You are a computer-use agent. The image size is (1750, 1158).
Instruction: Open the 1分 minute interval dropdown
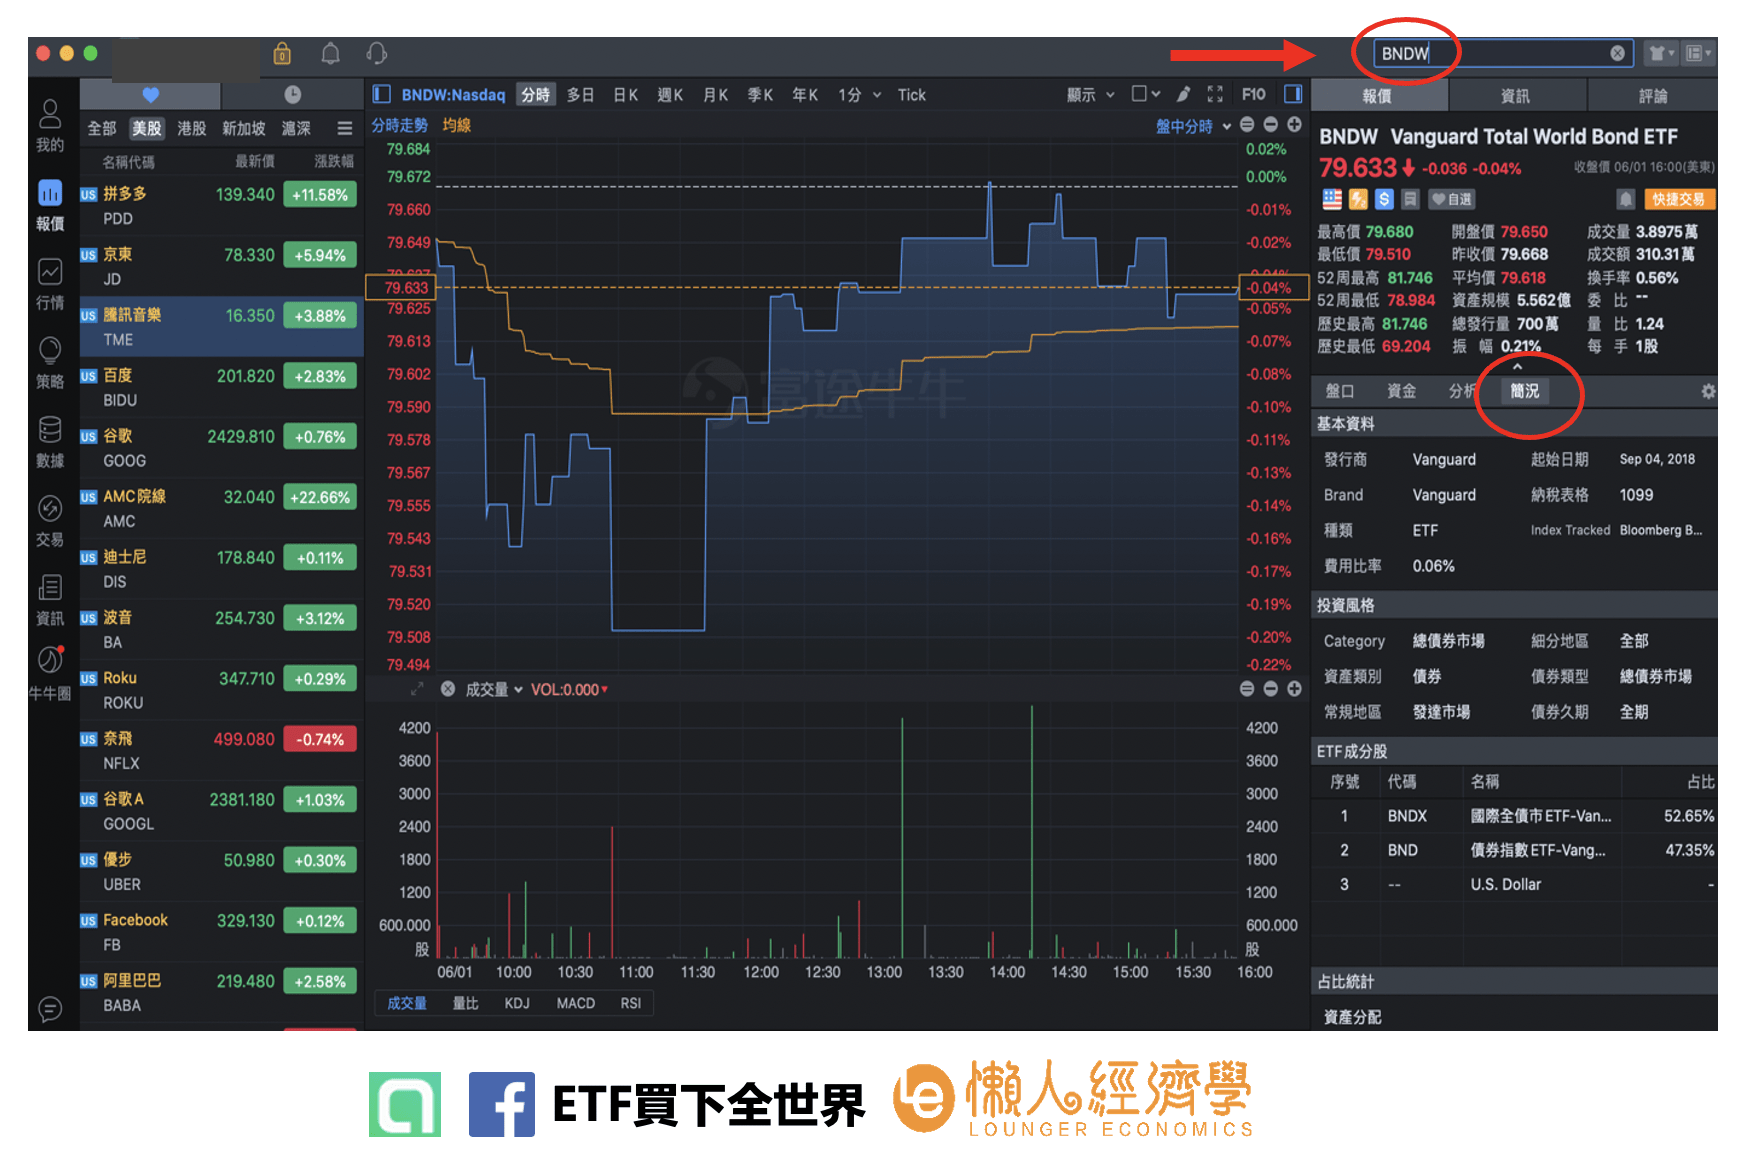(860, 94)
